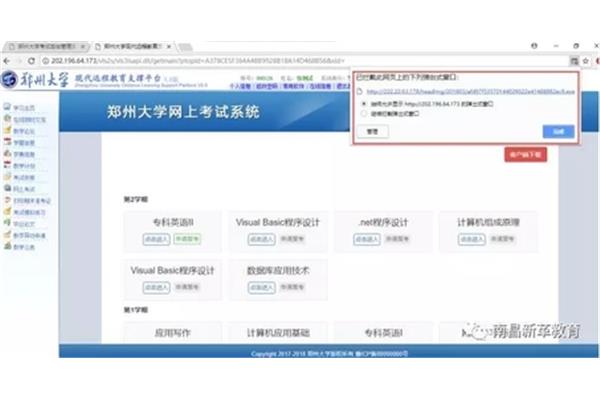Open 毕业论文 icon in the left sidebar
The height and width of the screenshot is (400, 600).
click(7, 223)
